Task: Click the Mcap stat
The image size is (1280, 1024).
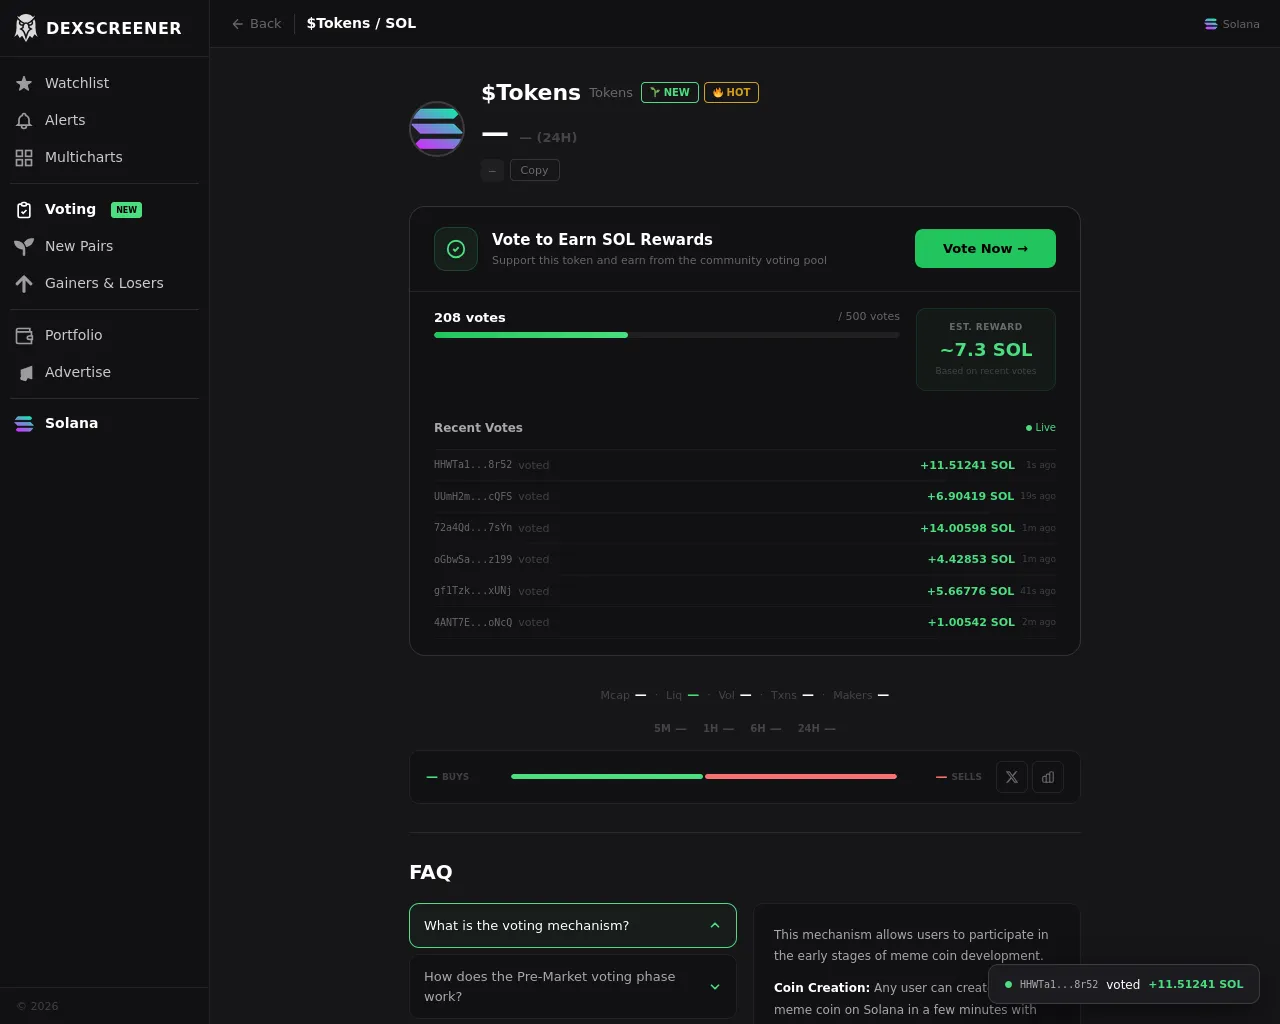Action: 623,695
